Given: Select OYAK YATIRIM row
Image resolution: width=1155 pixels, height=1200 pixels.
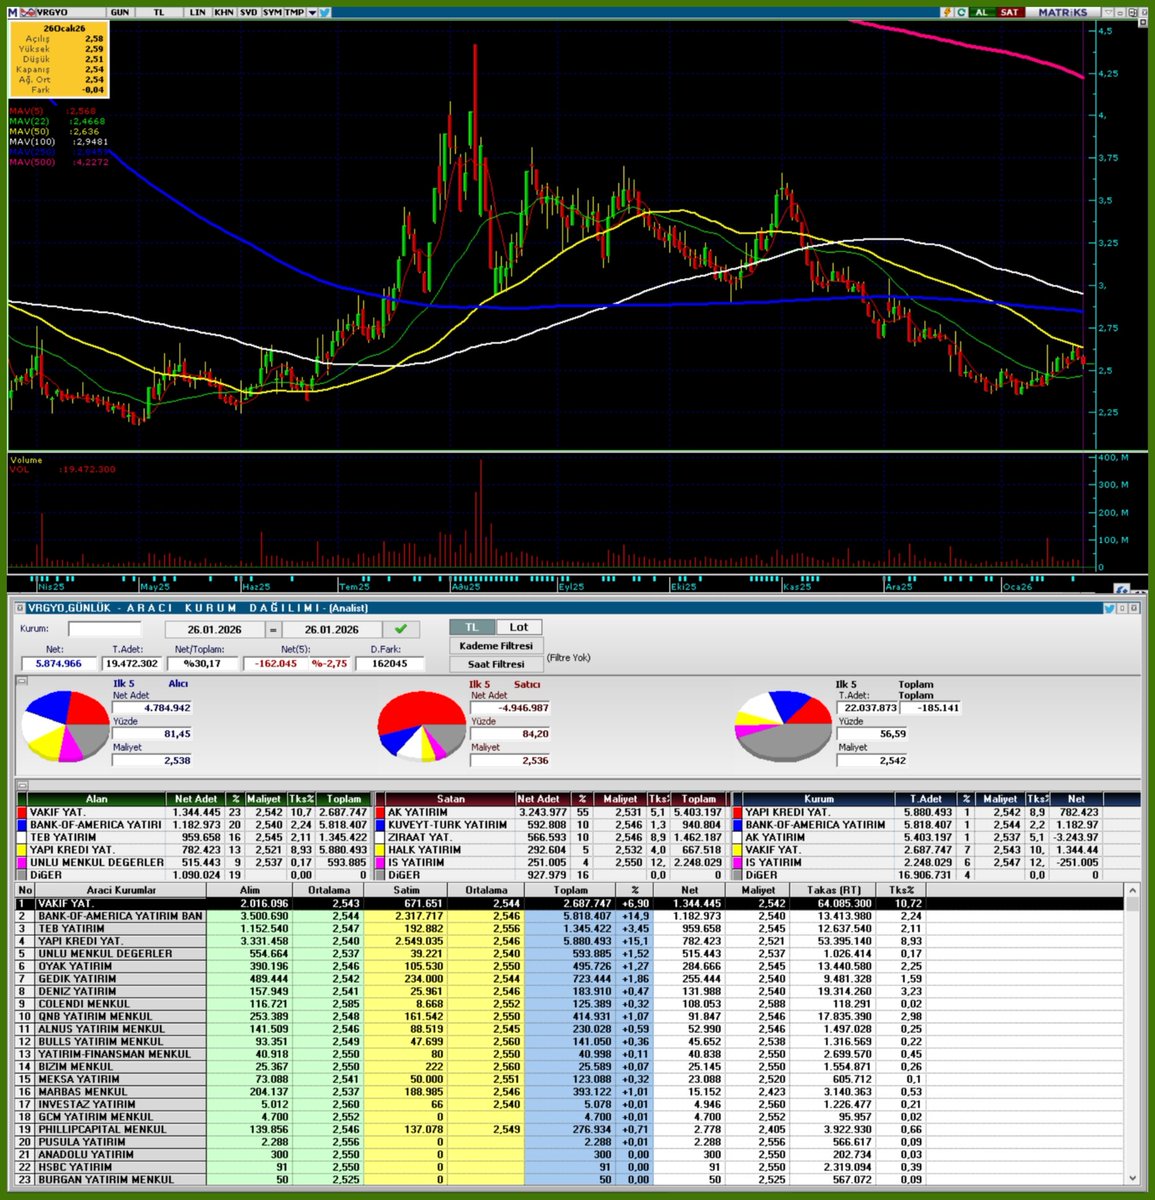Looking at the screenshot, I should (570, 966).
